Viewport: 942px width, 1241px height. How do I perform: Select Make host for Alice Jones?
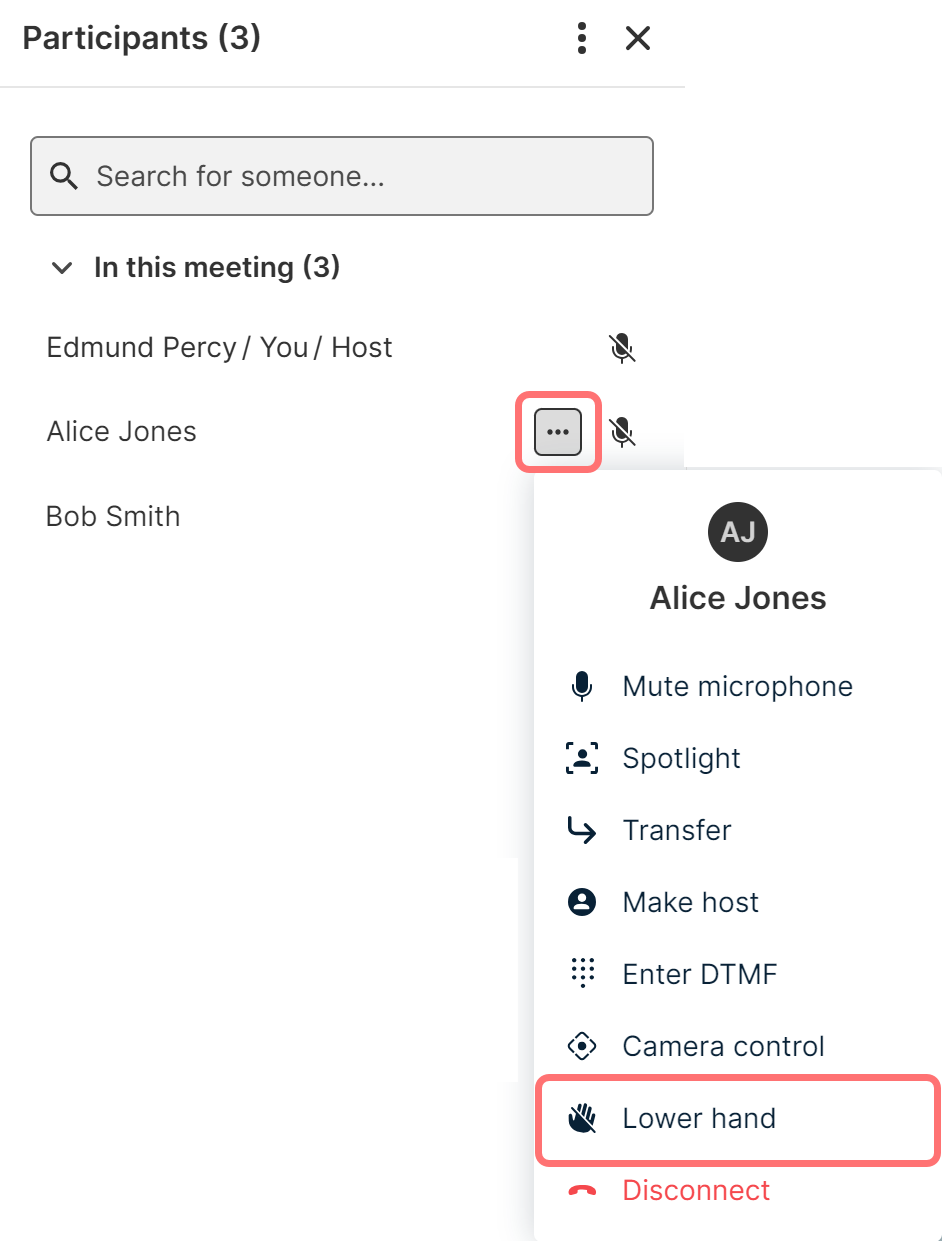(x=690, y=903)
